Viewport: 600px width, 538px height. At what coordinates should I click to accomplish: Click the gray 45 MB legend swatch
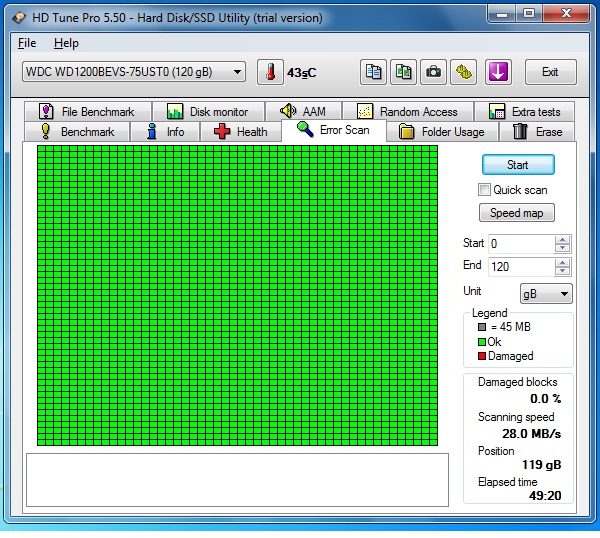click(482, 327)
